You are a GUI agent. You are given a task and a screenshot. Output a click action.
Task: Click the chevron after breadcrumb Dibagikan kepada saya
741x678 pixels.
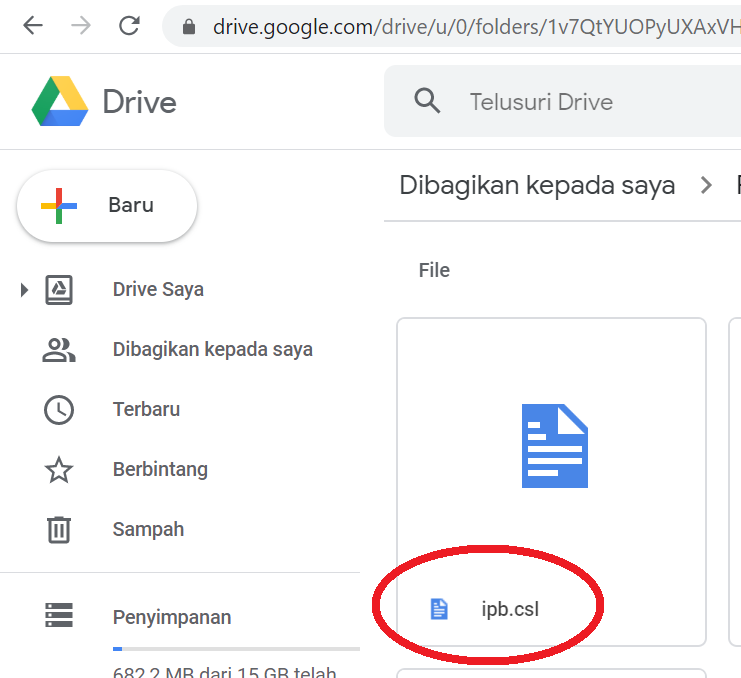coord(707,185)
